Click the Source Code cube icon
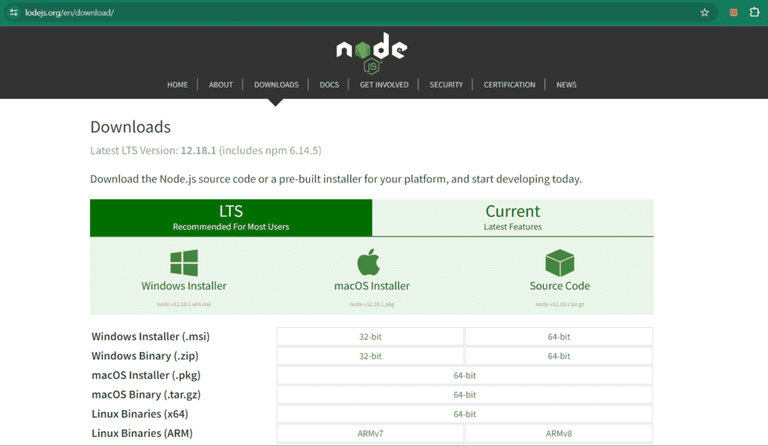 559,263
